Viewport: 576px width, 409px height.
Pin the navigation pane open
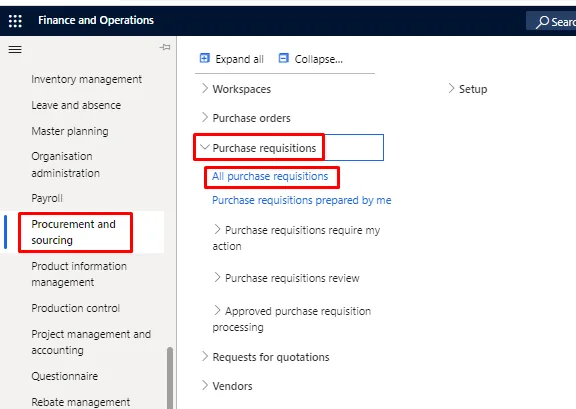pos(165,47)
